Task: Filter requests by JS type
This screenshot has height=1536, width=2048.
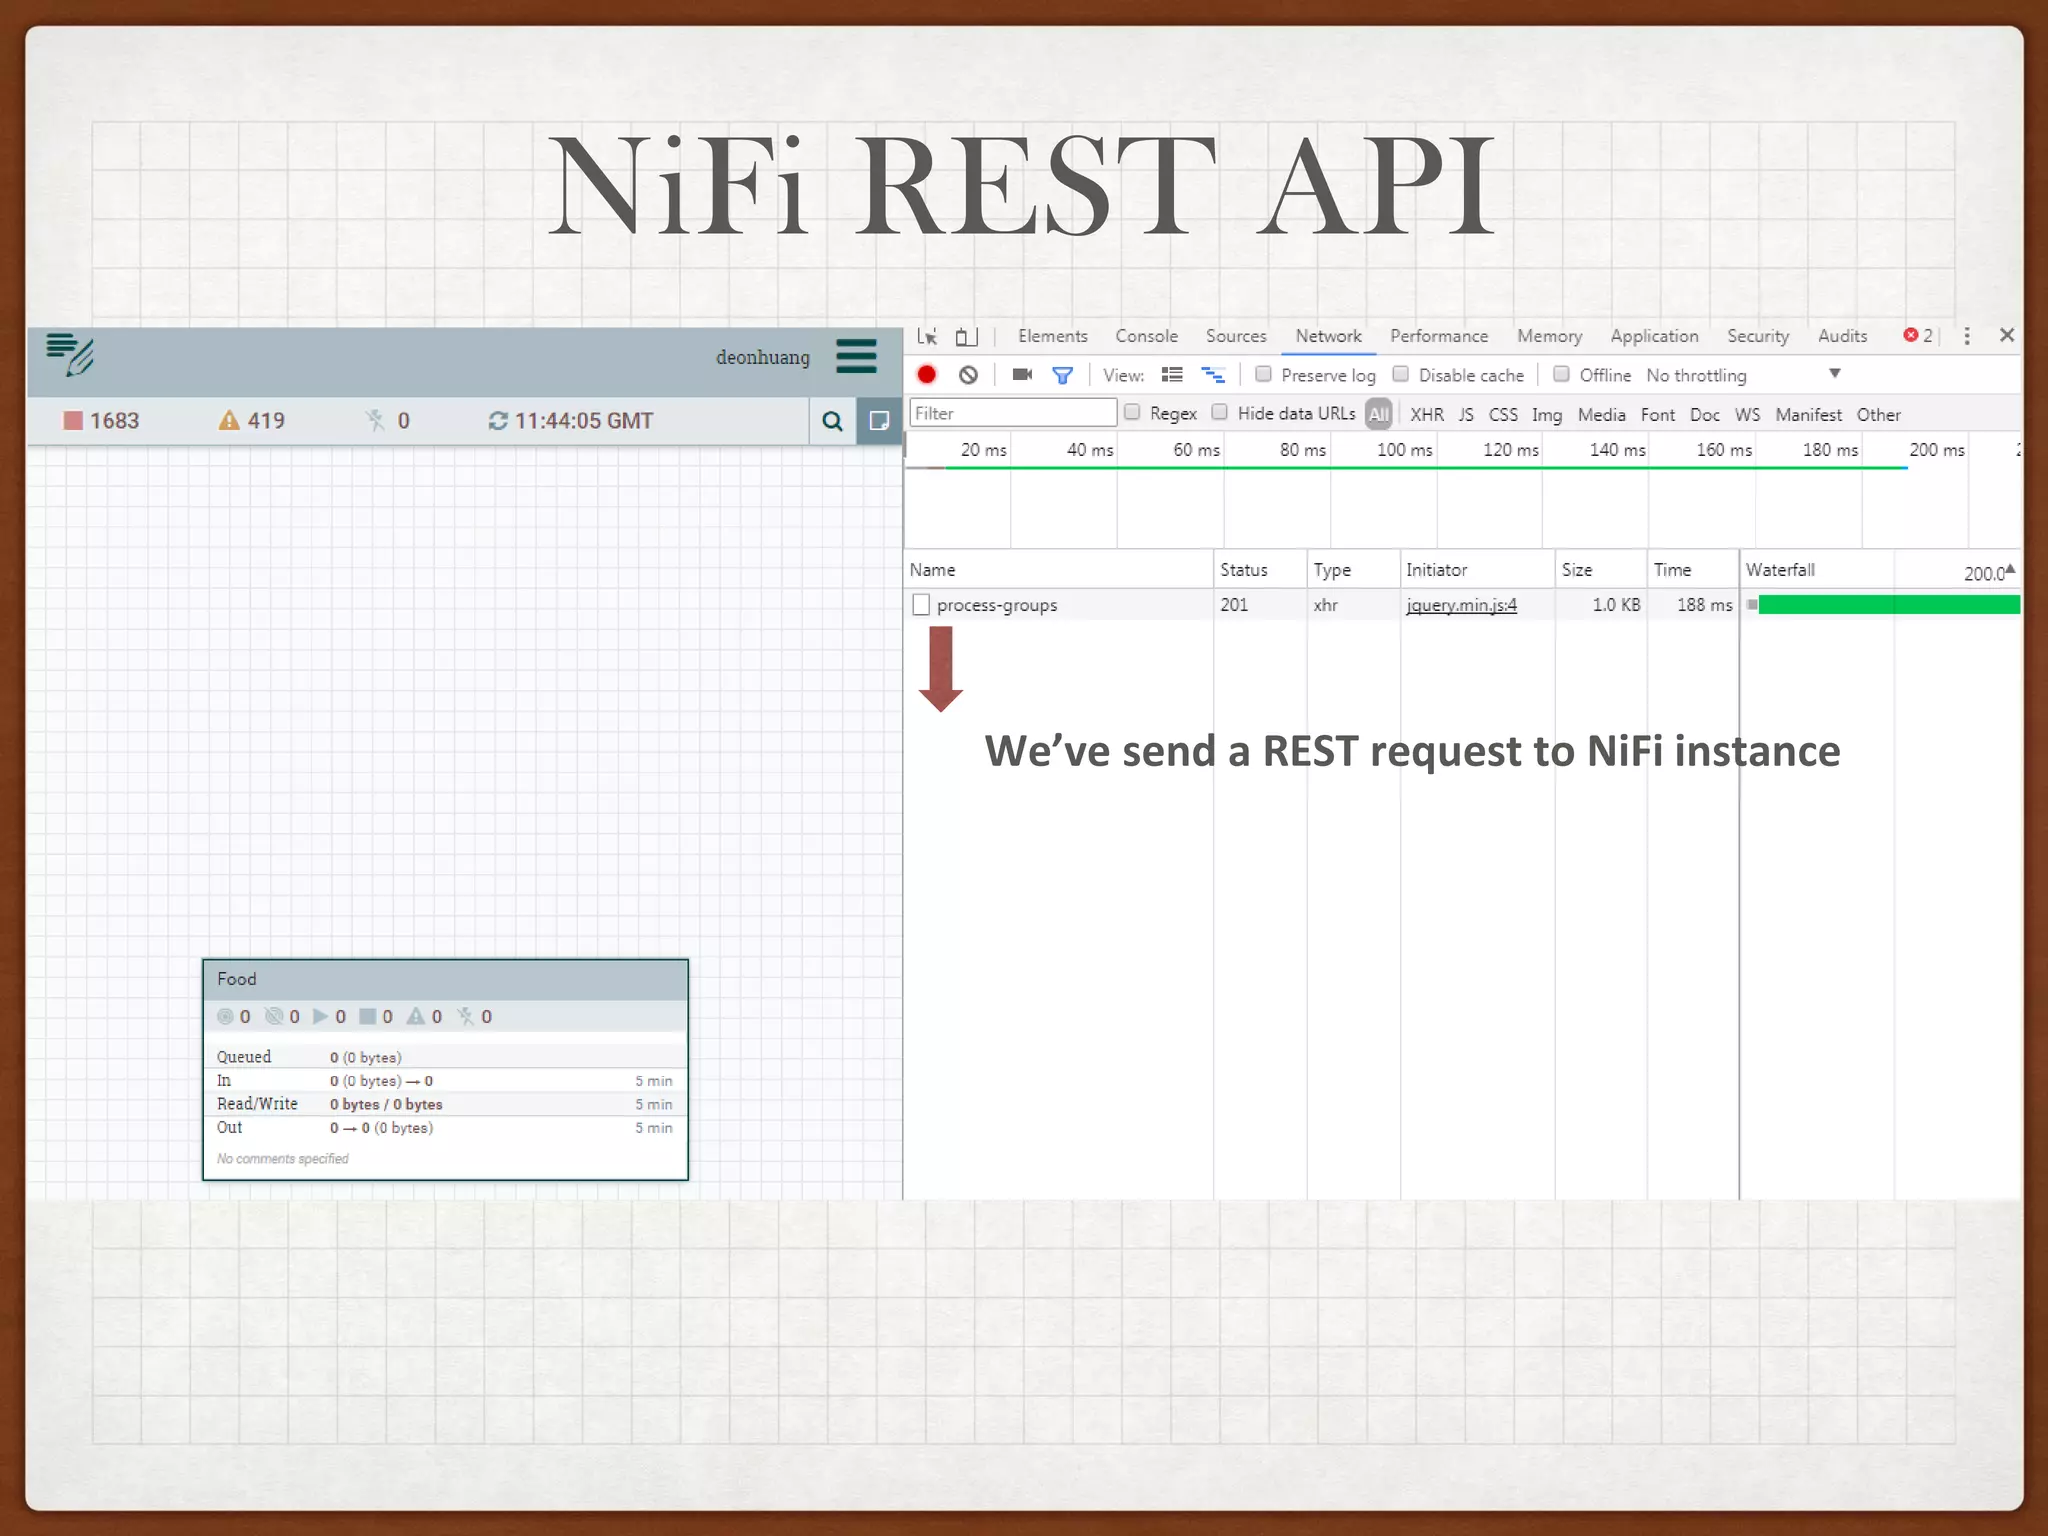Action: [x=1466, y=414]
